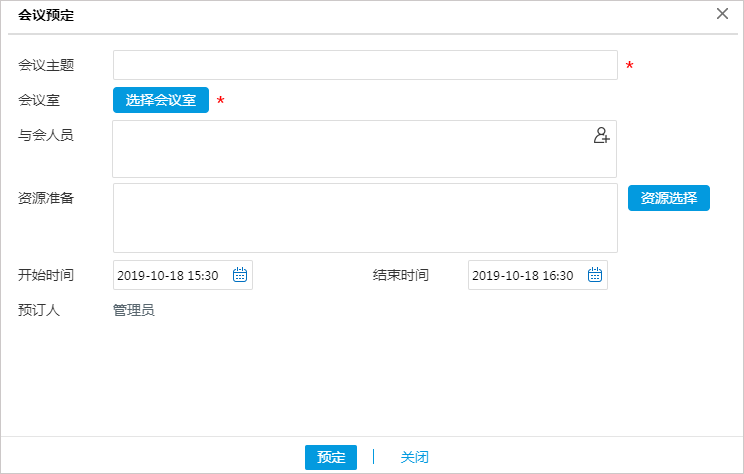The image size is (744, 474).
Task: Click the 会议预定 dialog title
Action: tap(46, 15)
